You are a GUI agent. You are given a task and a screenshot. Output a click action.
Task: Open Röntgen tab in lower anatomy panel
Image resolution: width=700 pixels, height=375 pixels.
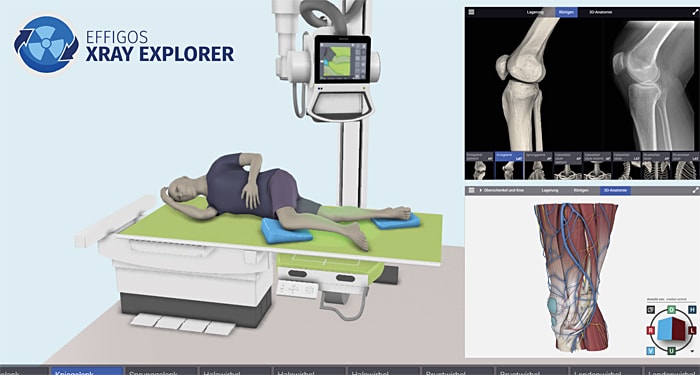click(581, 191)
